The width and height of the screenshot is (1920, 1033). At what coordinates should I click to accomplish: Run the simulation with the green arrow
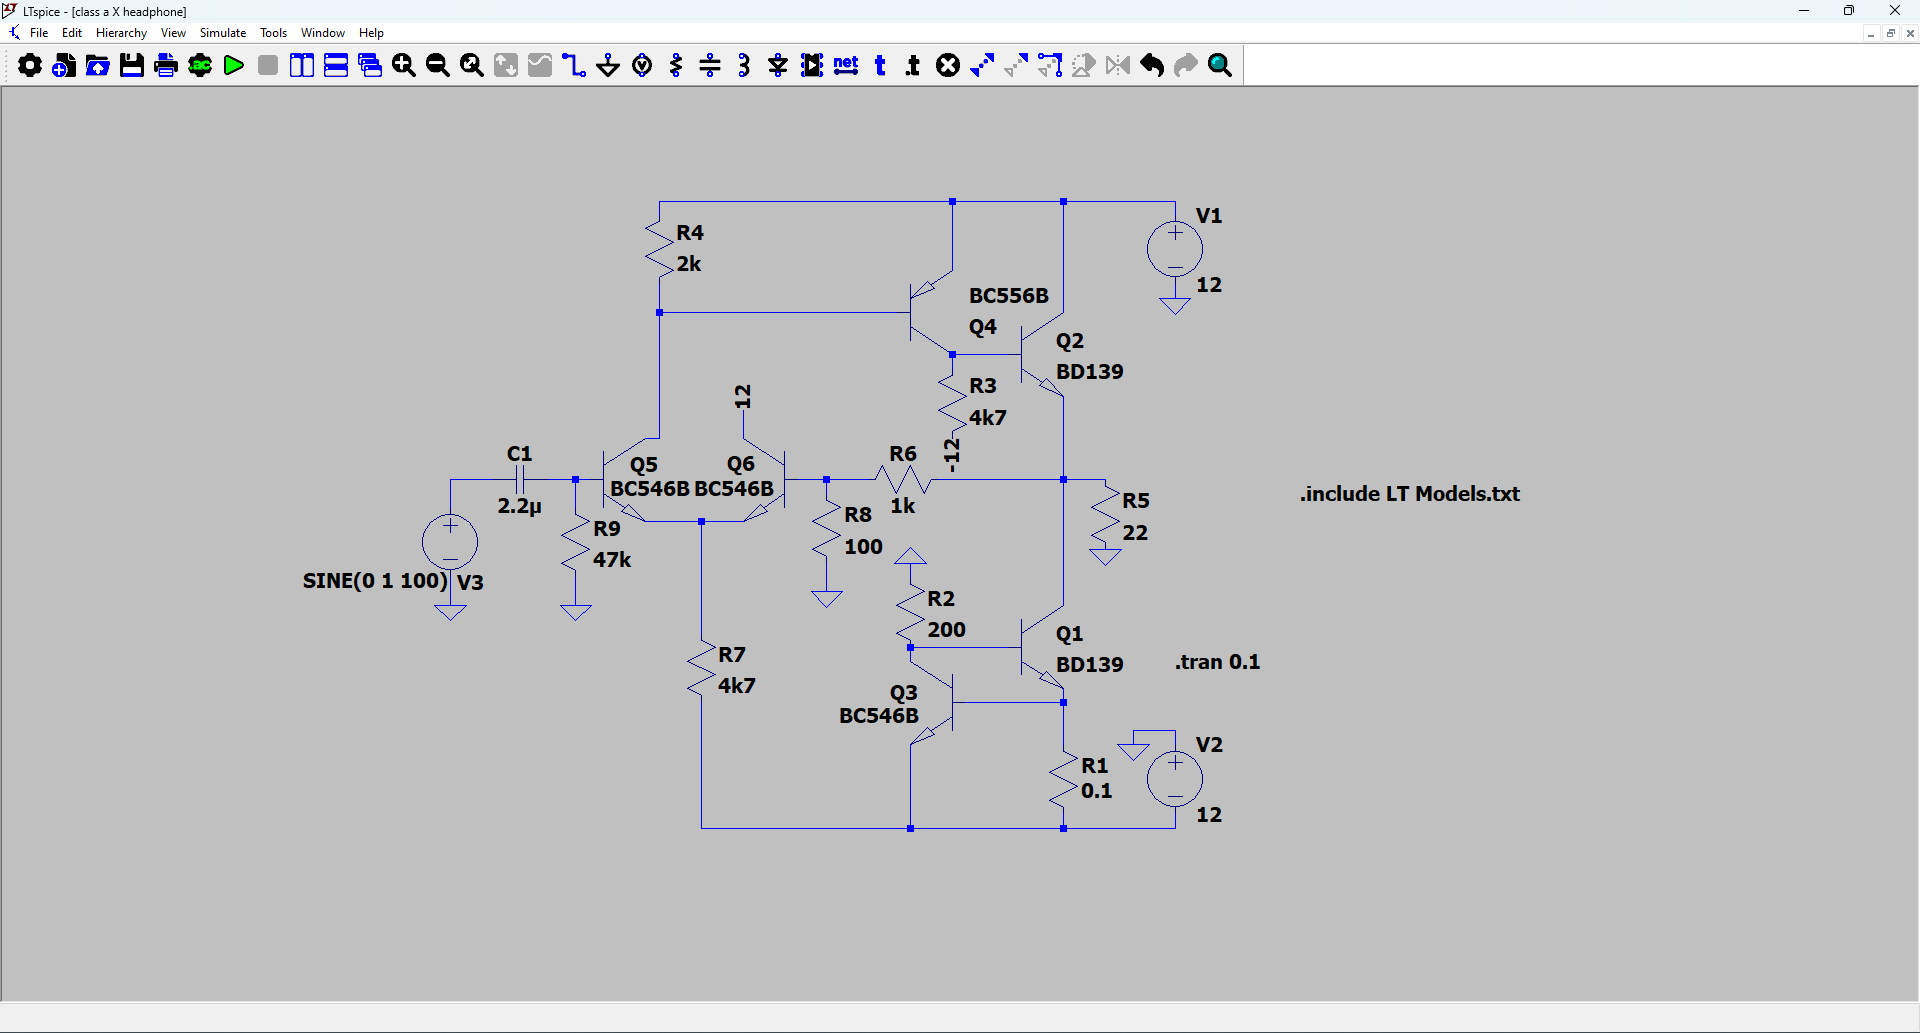(x=234, y=66)
